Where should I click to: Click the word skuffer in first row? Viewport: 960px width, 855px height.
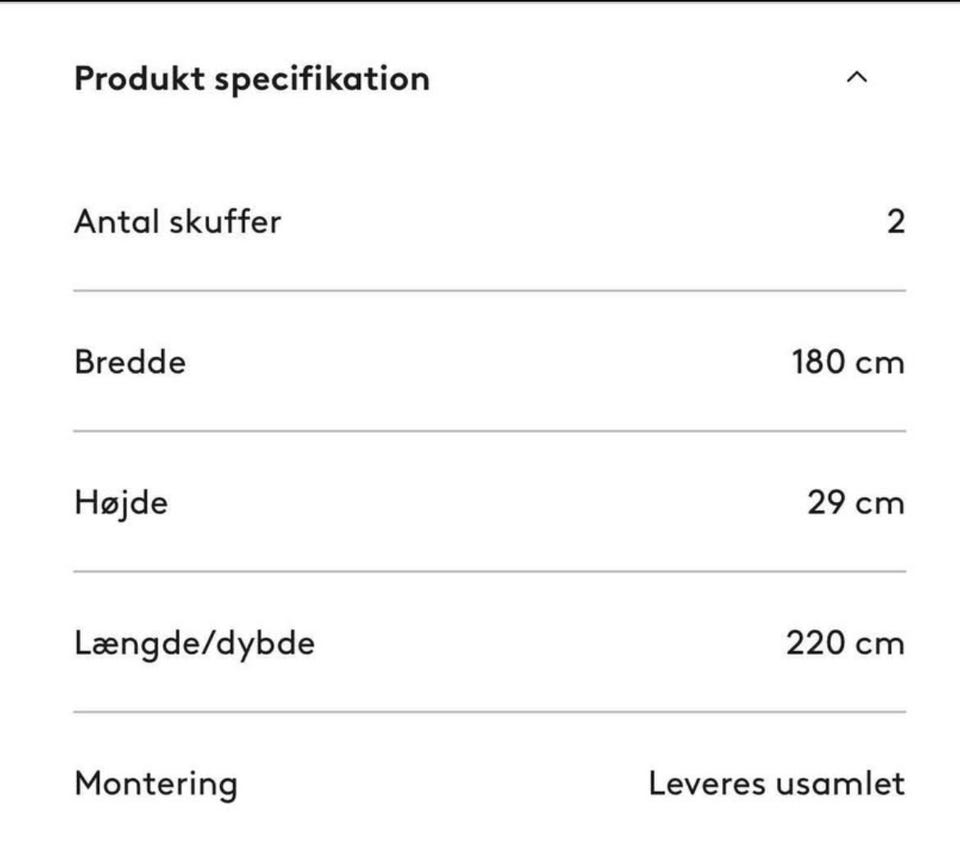(x=225, y=221)
